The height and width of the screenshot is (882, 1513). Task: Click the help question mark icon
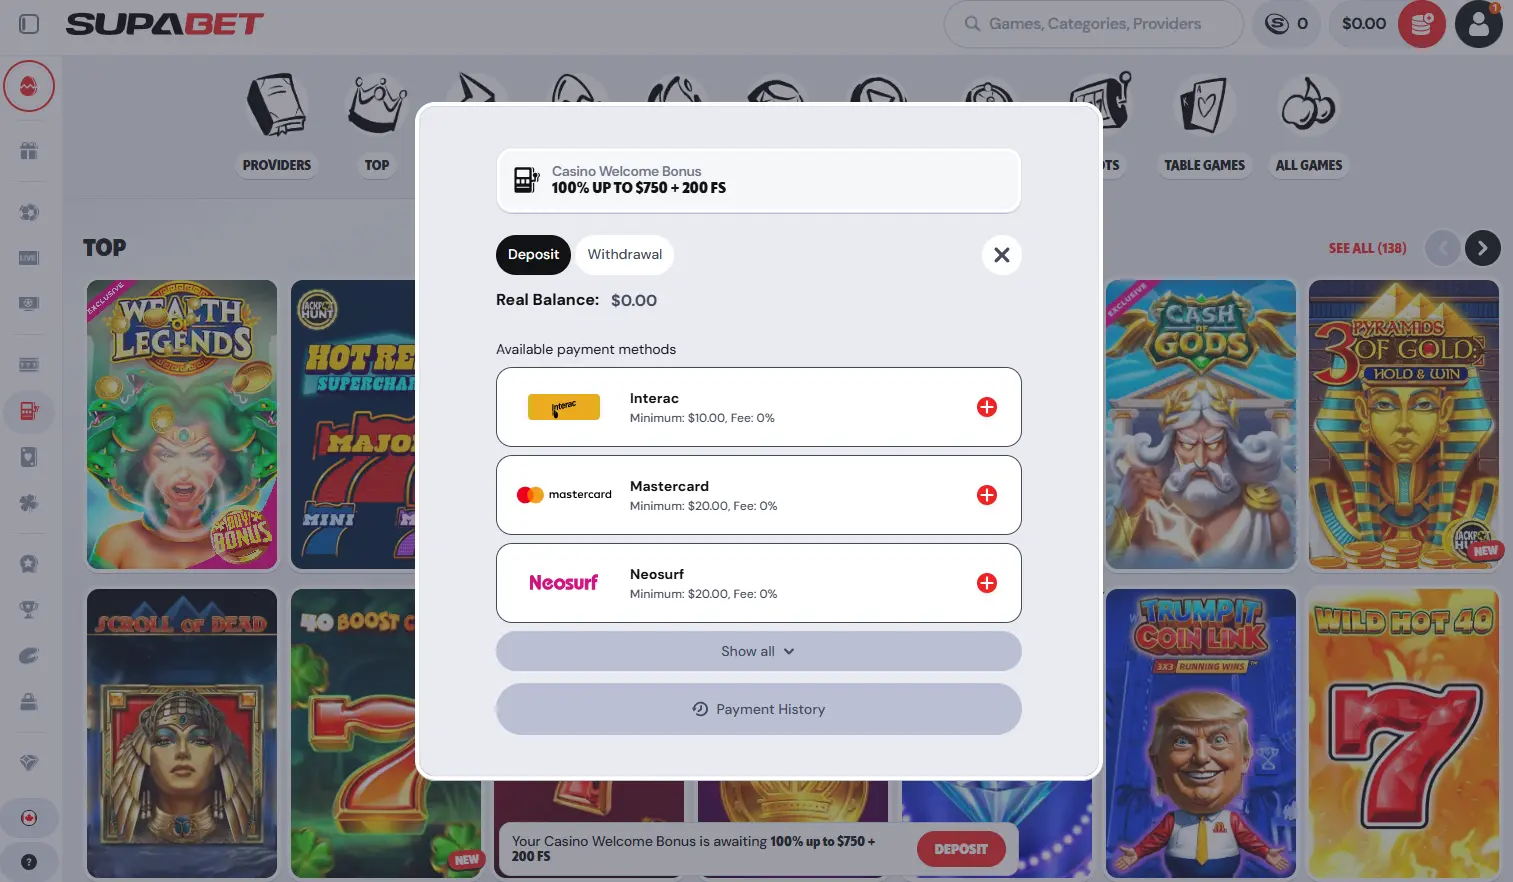click(x=29, y=862)
